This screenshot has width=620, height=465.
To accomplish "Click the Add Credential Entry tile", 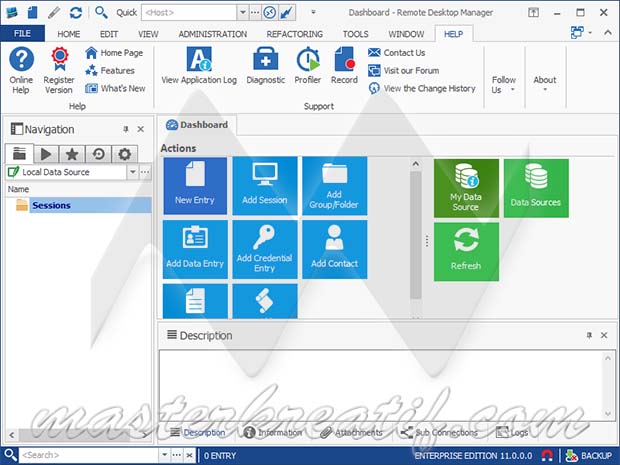I will point(265,249).
